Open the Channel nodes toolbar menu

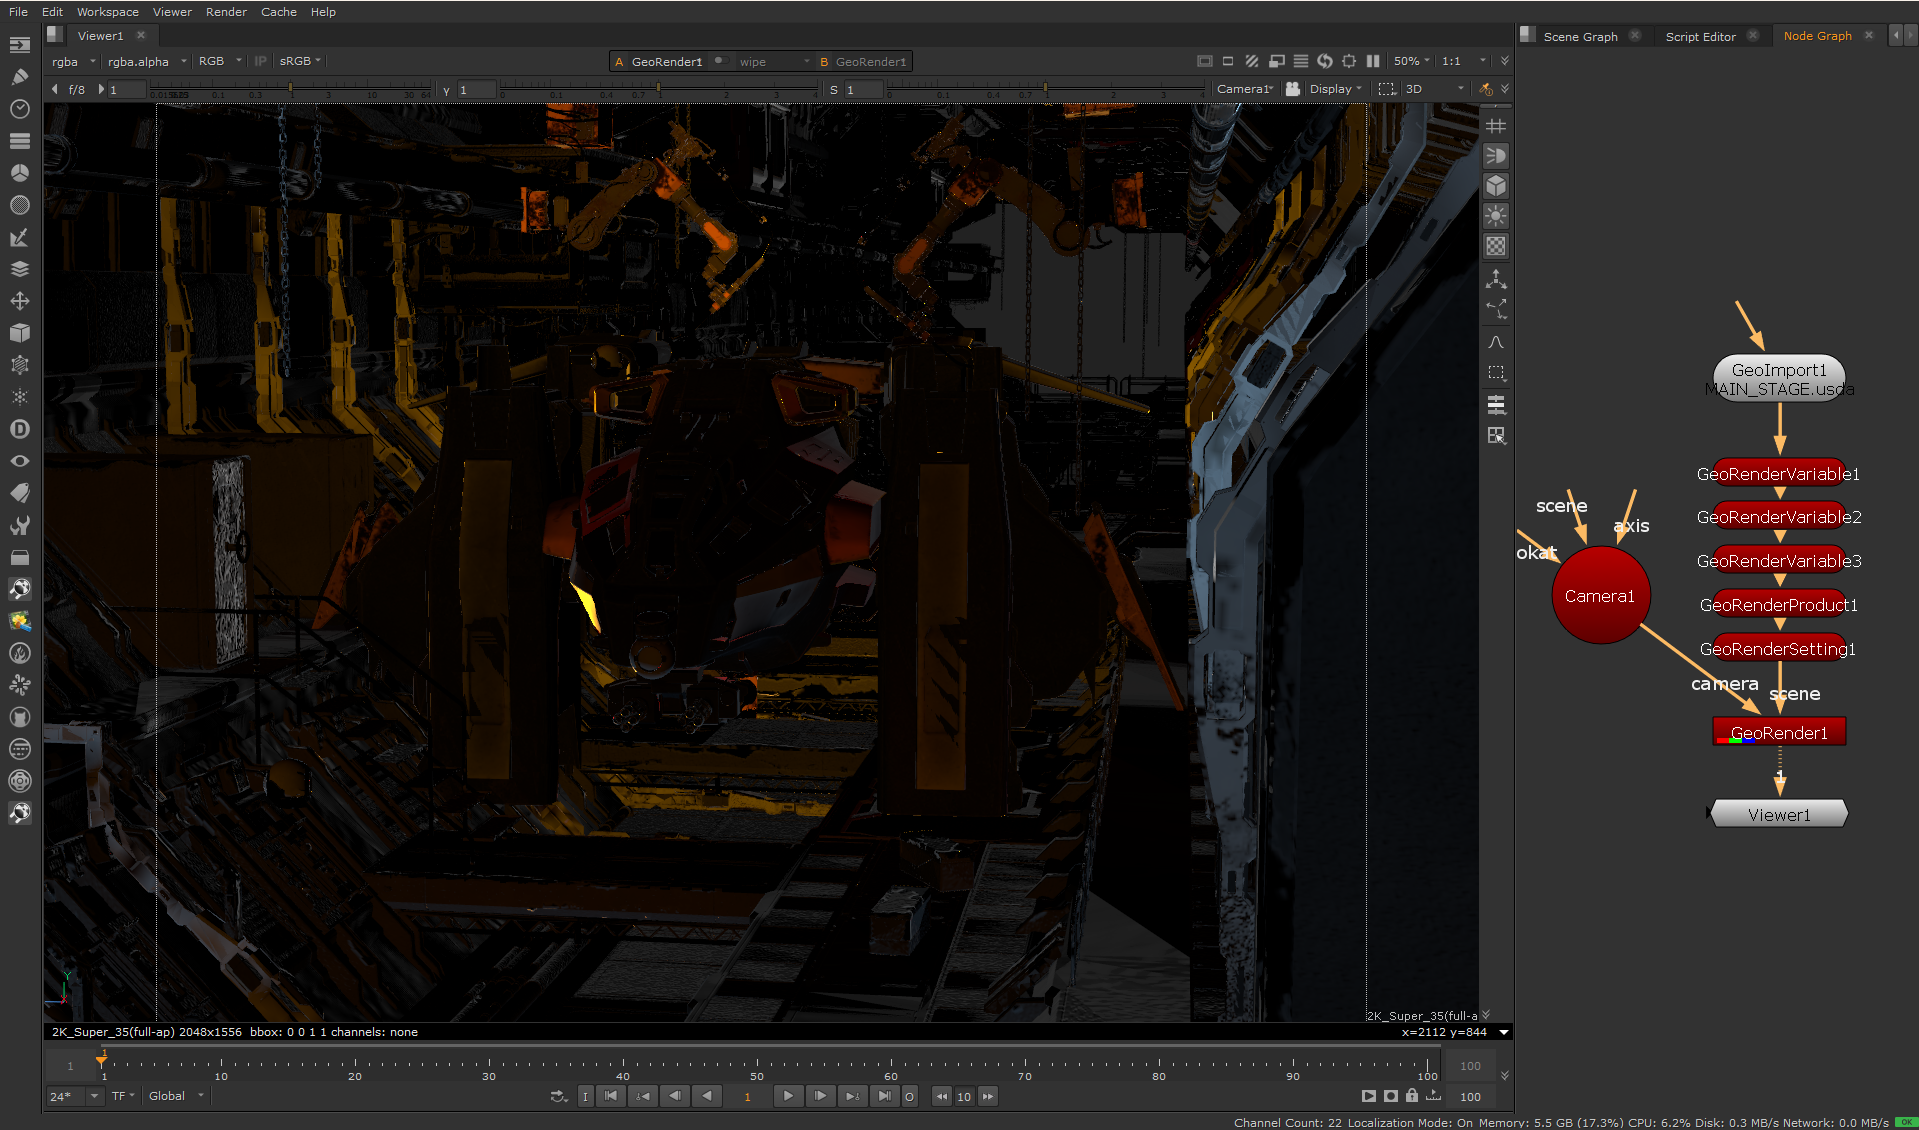pos(20,141)
